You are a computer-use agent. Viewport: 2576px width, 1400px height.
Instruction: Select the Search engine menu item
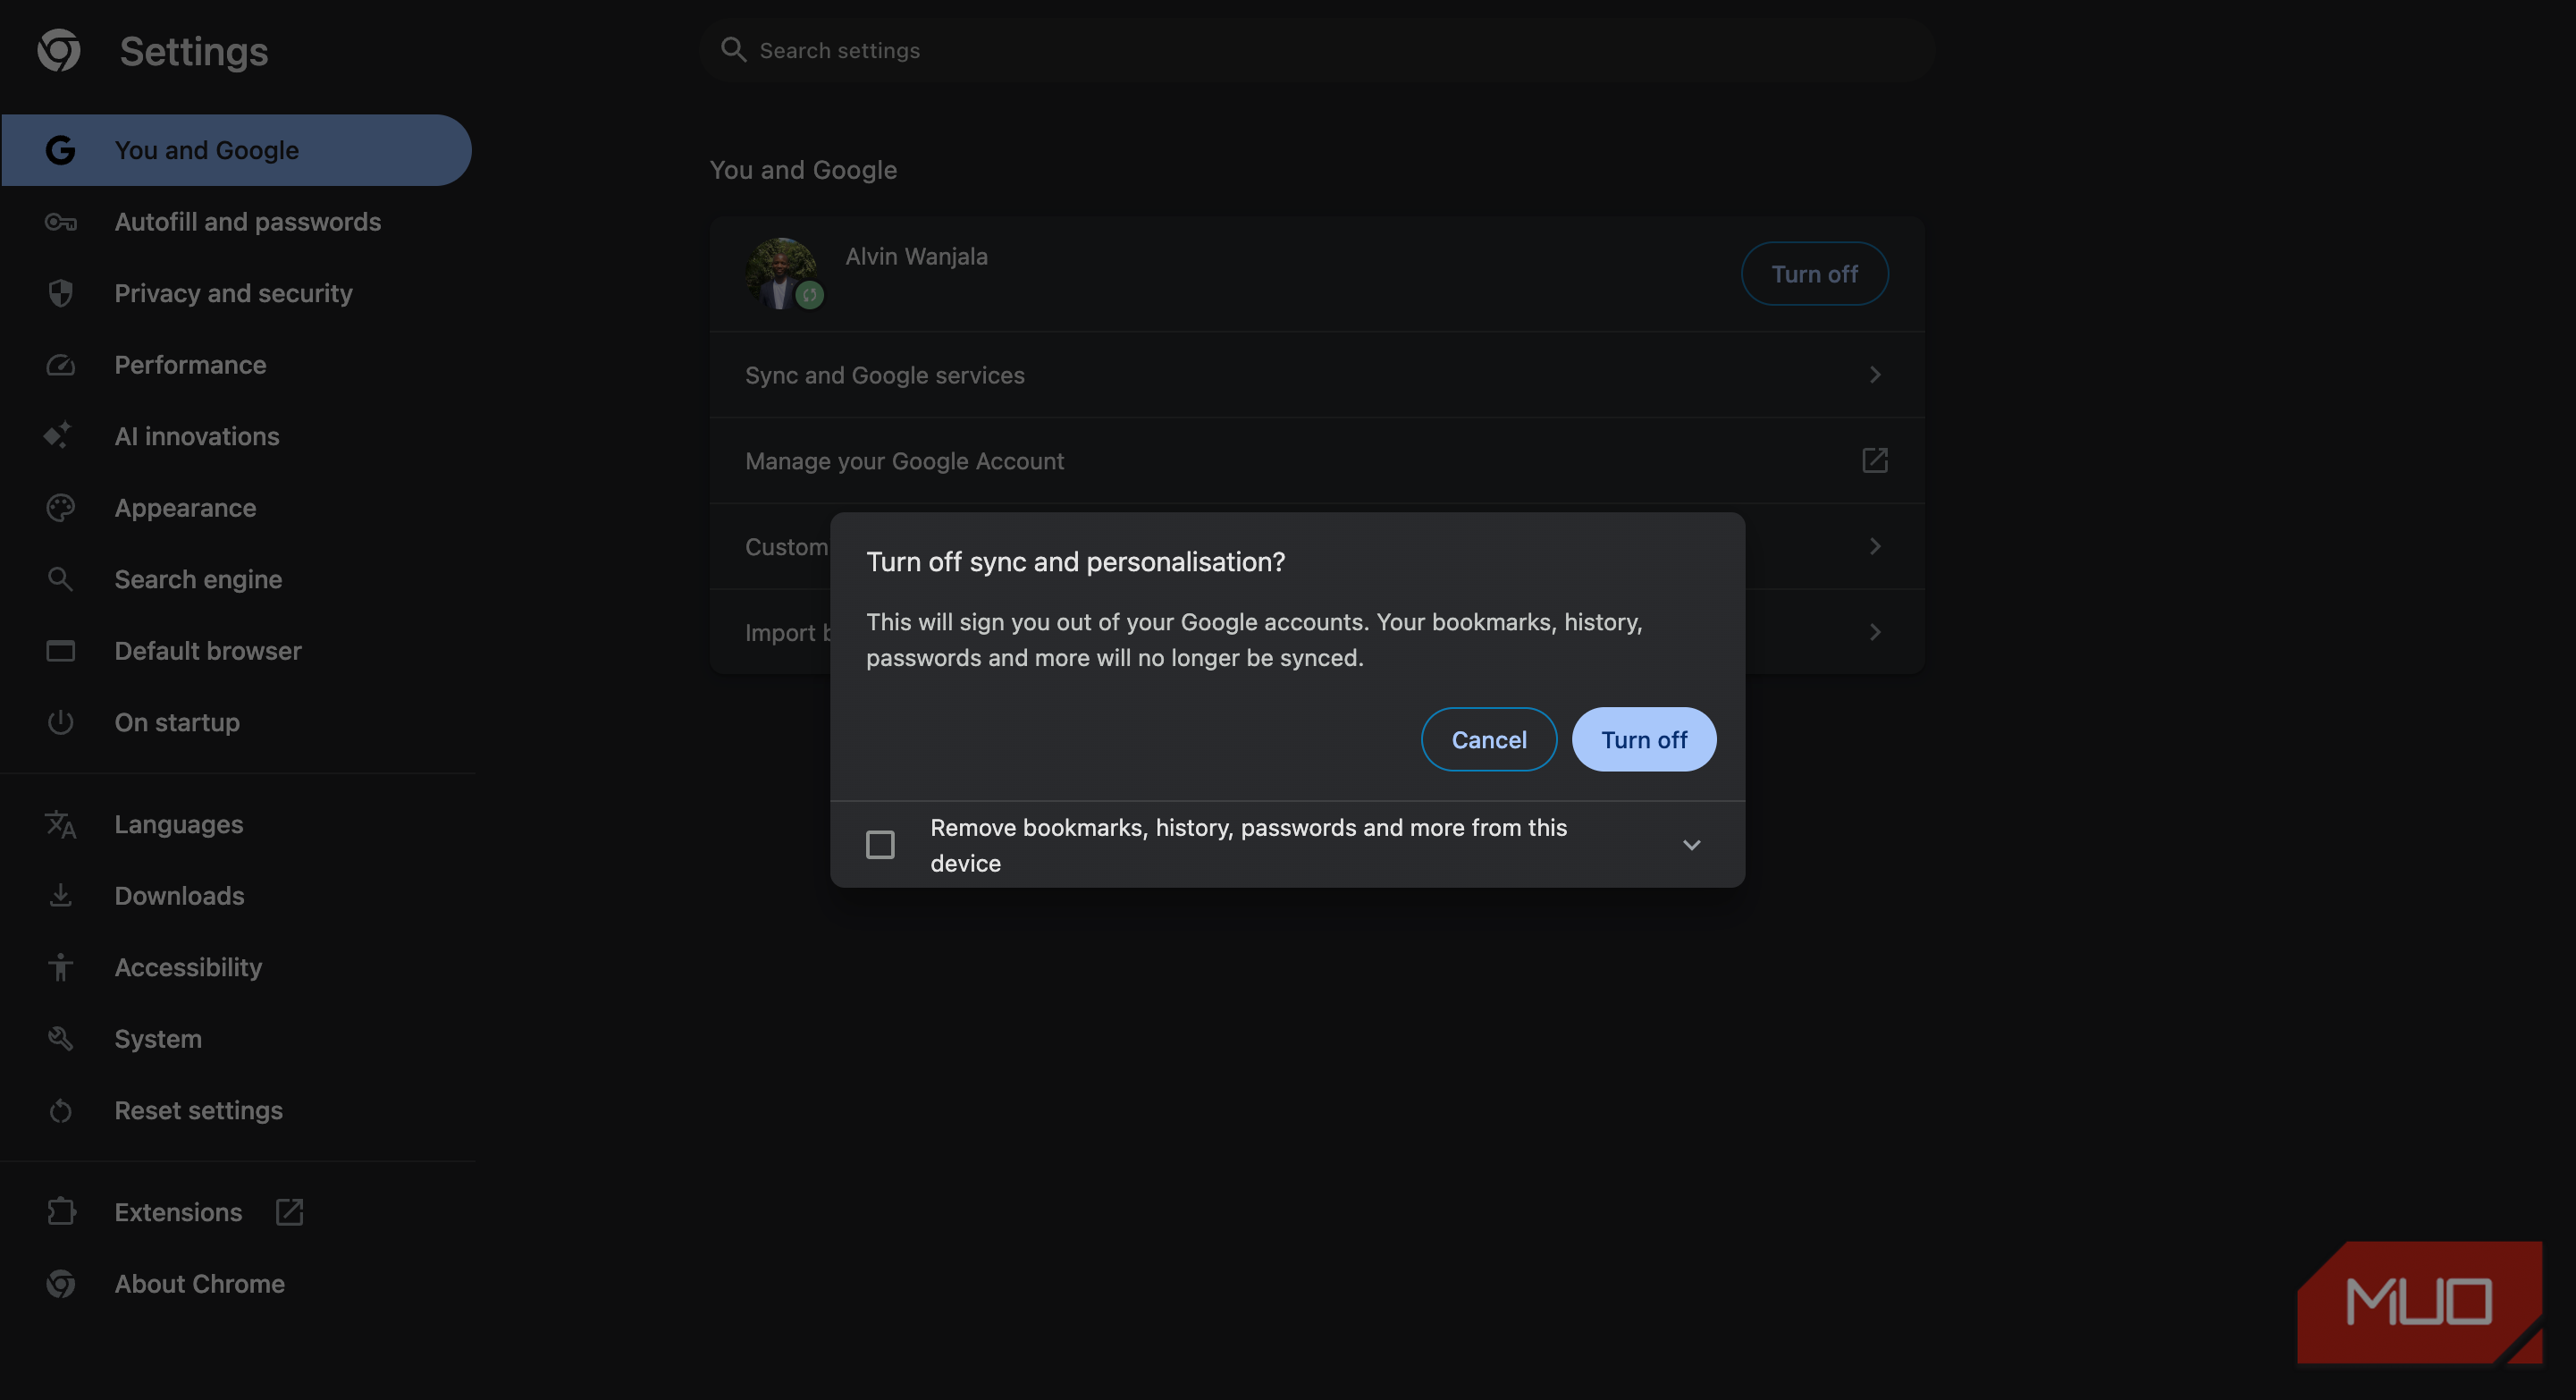198,579
